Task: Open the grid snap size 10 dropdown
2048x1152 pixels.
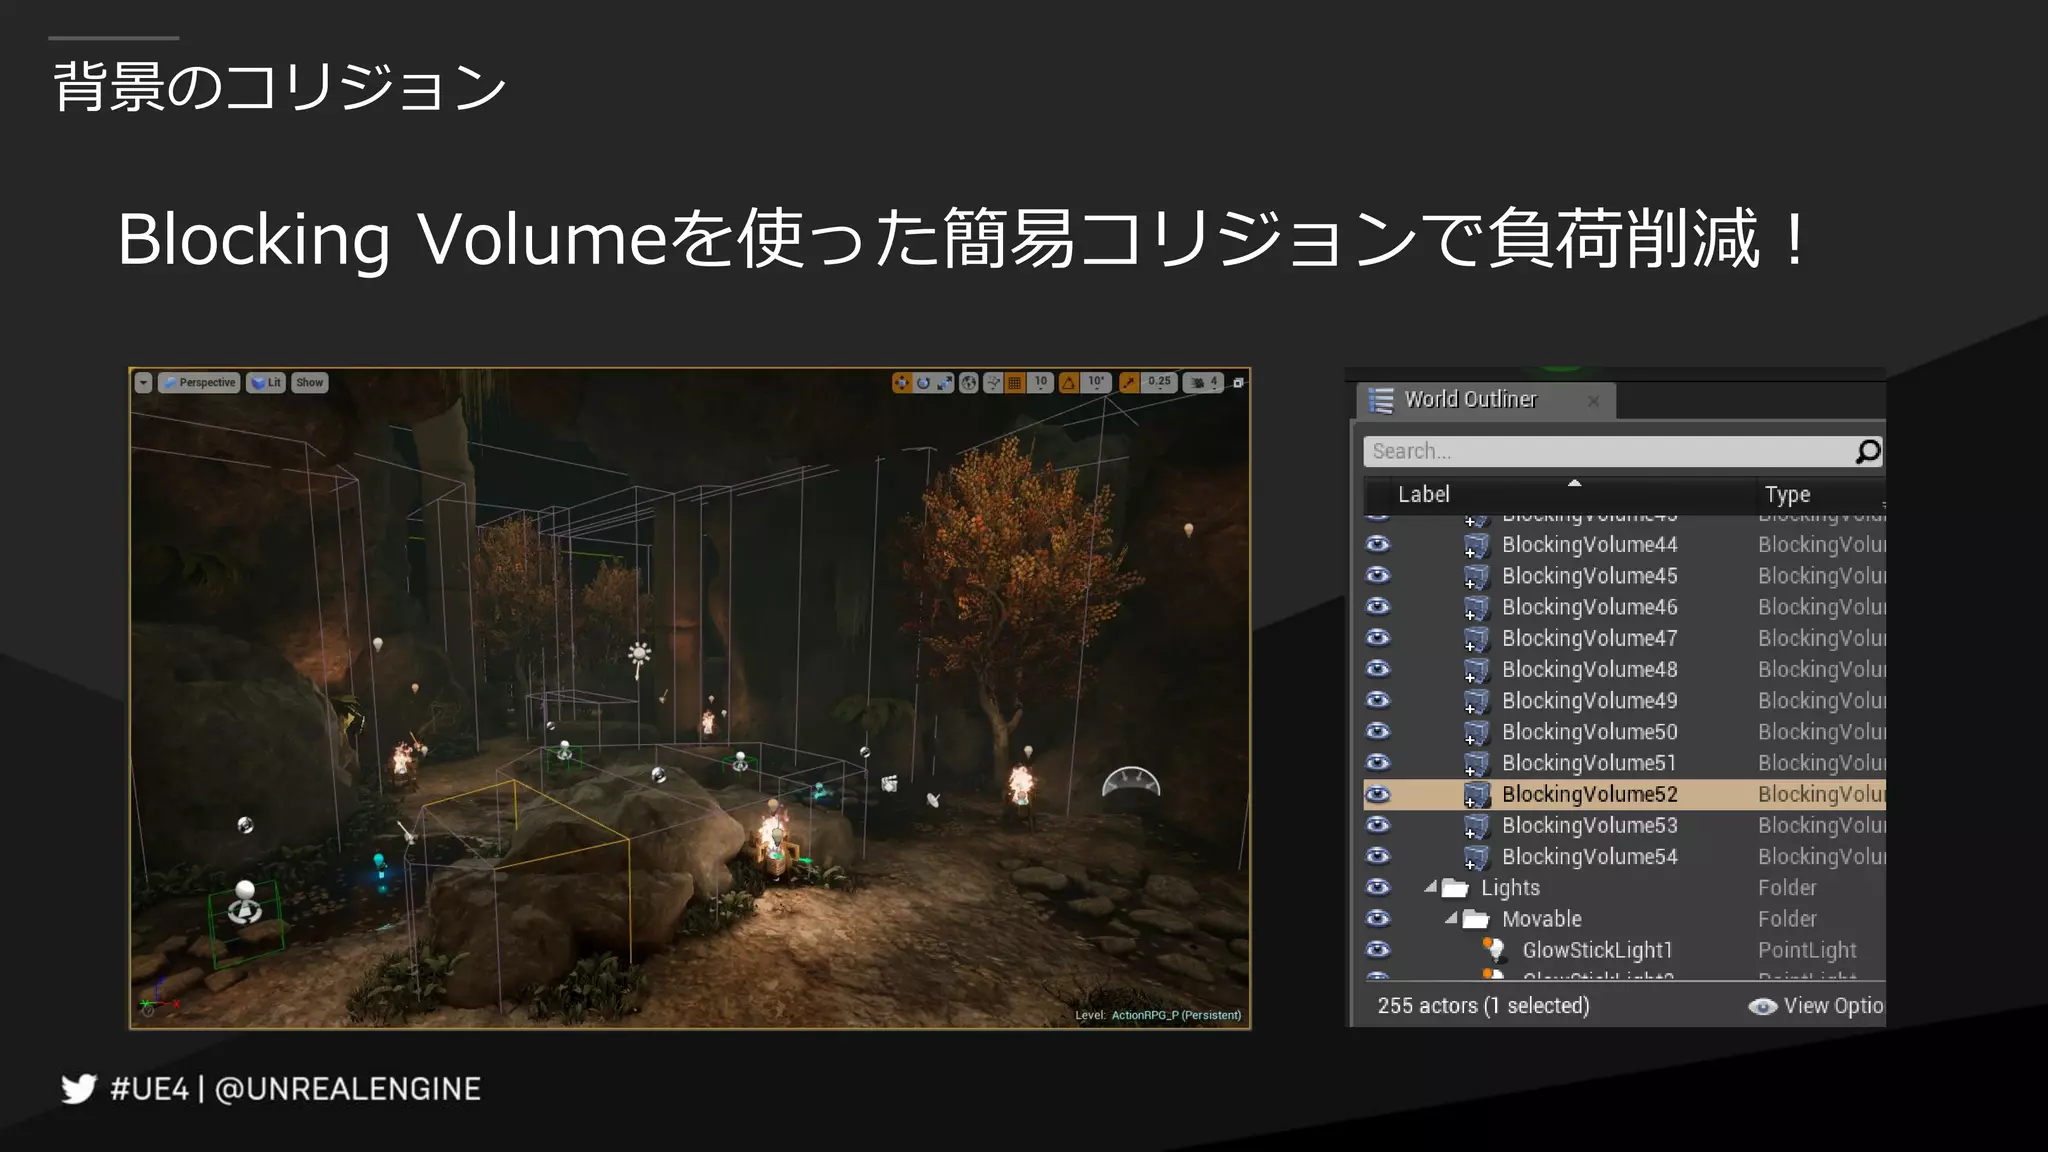Action: coord(1041,382)
